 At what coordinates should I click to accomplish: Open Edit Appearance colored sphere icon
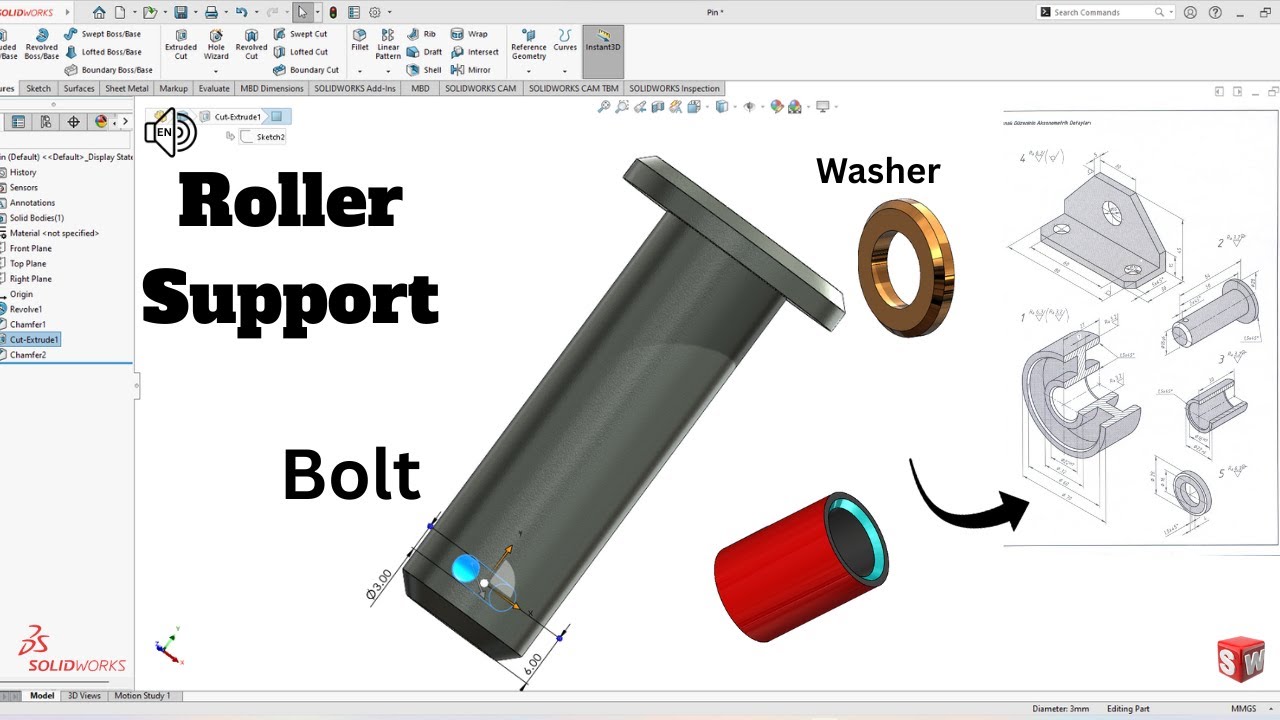[776, 107]
